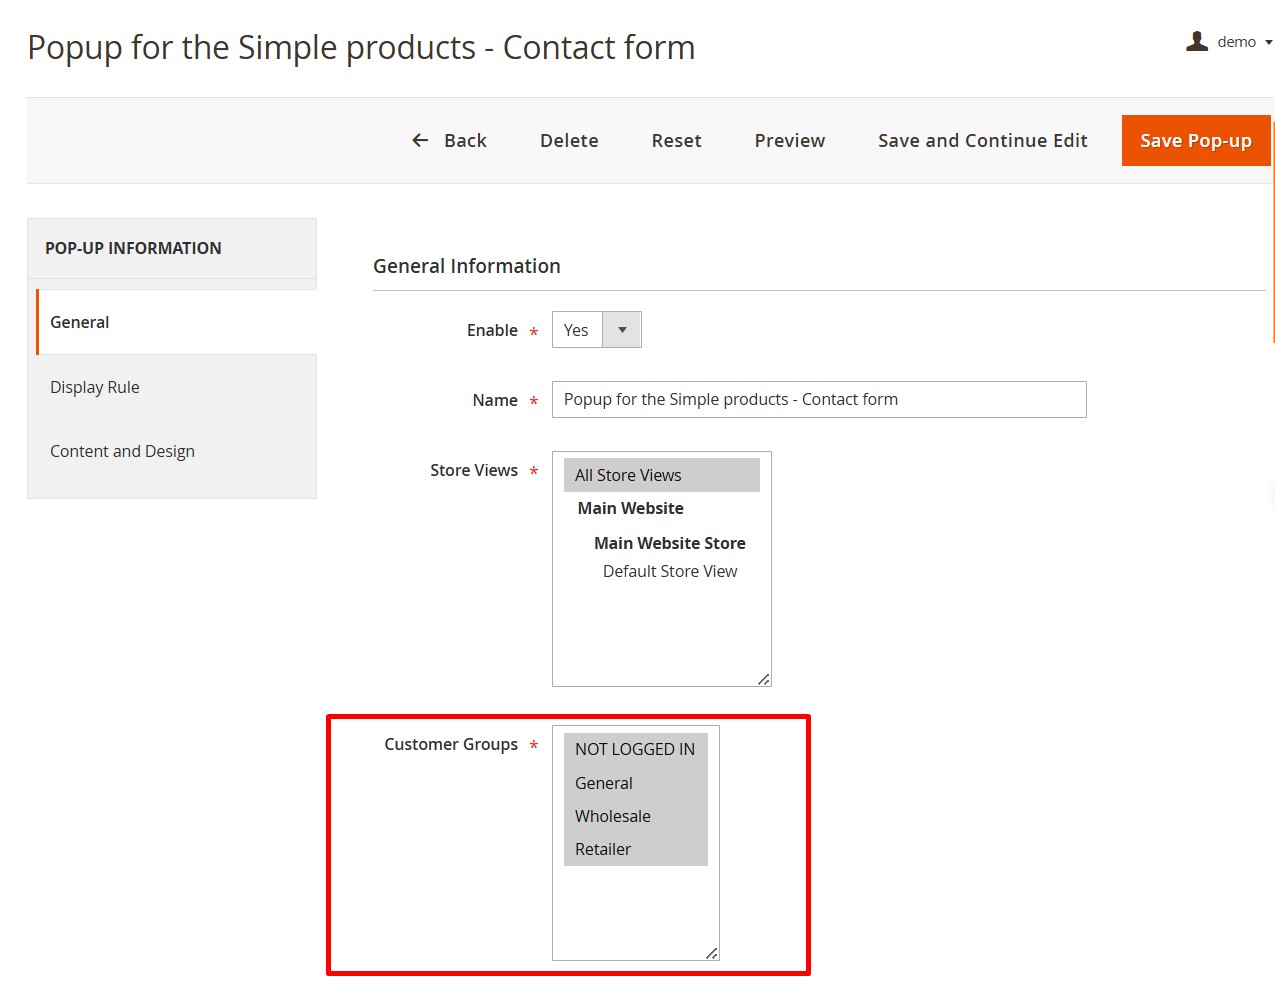This screenshot has width=1275, height=981.
Task: Click into the Name text field
Action: click(x=818, y=400)
